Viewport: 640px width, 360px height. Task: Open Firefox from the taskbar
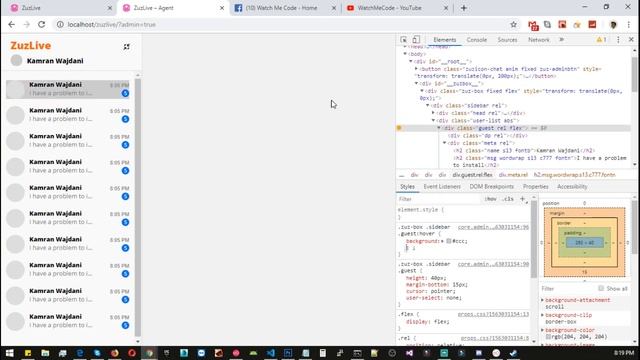pos(115,353)
